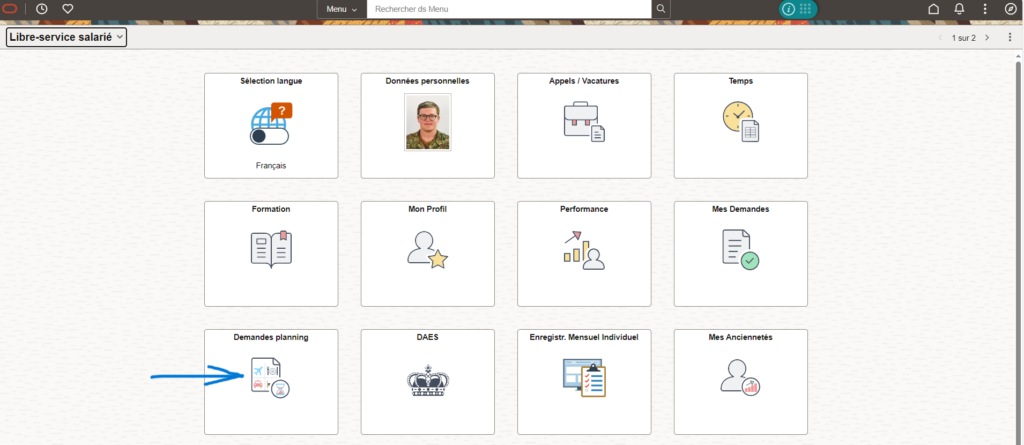The image size is (1024, 445).
Task: Open the notifications bell
Action: click(959, 9)
